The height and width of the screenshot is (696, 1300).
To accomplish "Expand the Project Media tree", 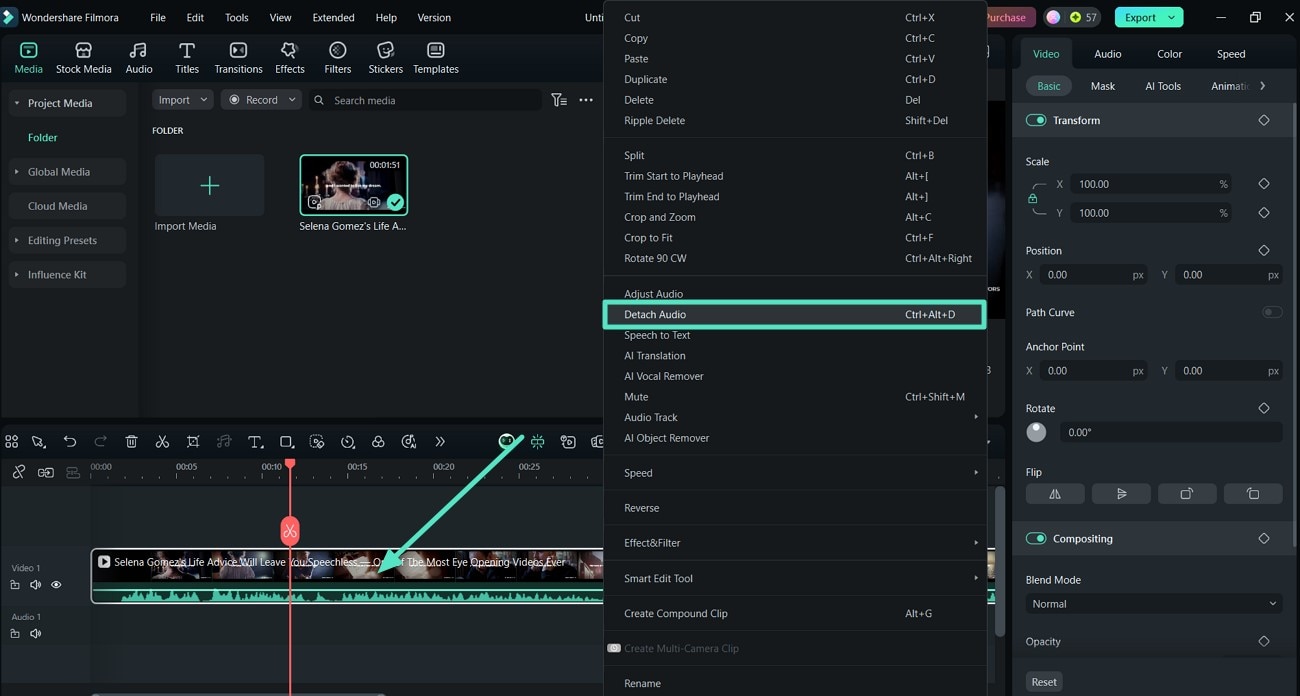I will tap(16, 103).
